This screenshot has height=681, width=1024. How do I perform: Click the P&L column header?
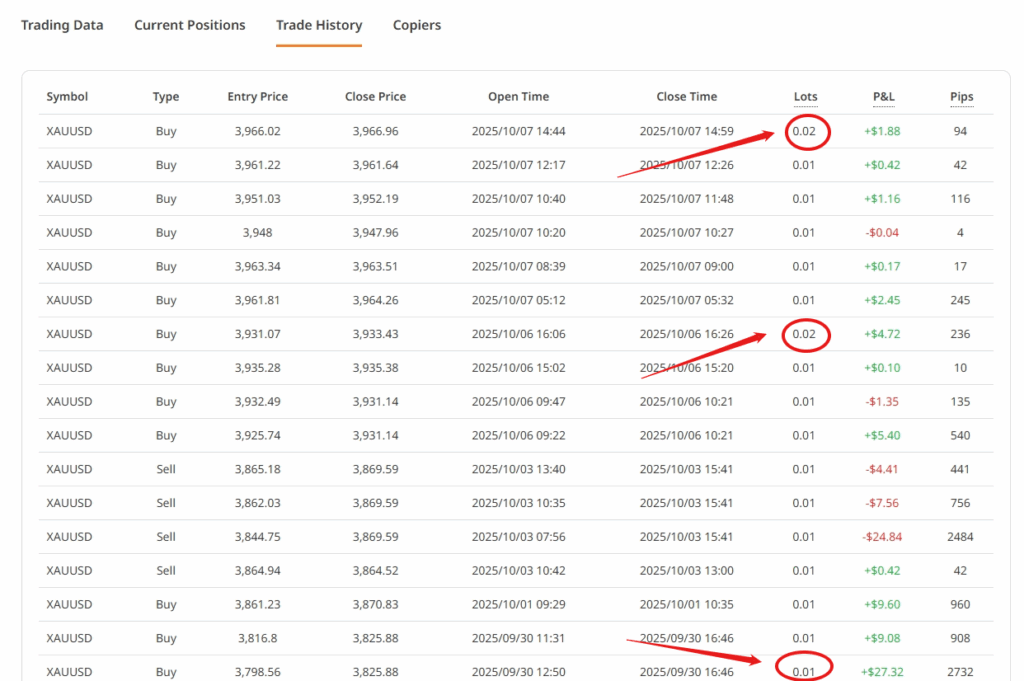pos(883,97)
